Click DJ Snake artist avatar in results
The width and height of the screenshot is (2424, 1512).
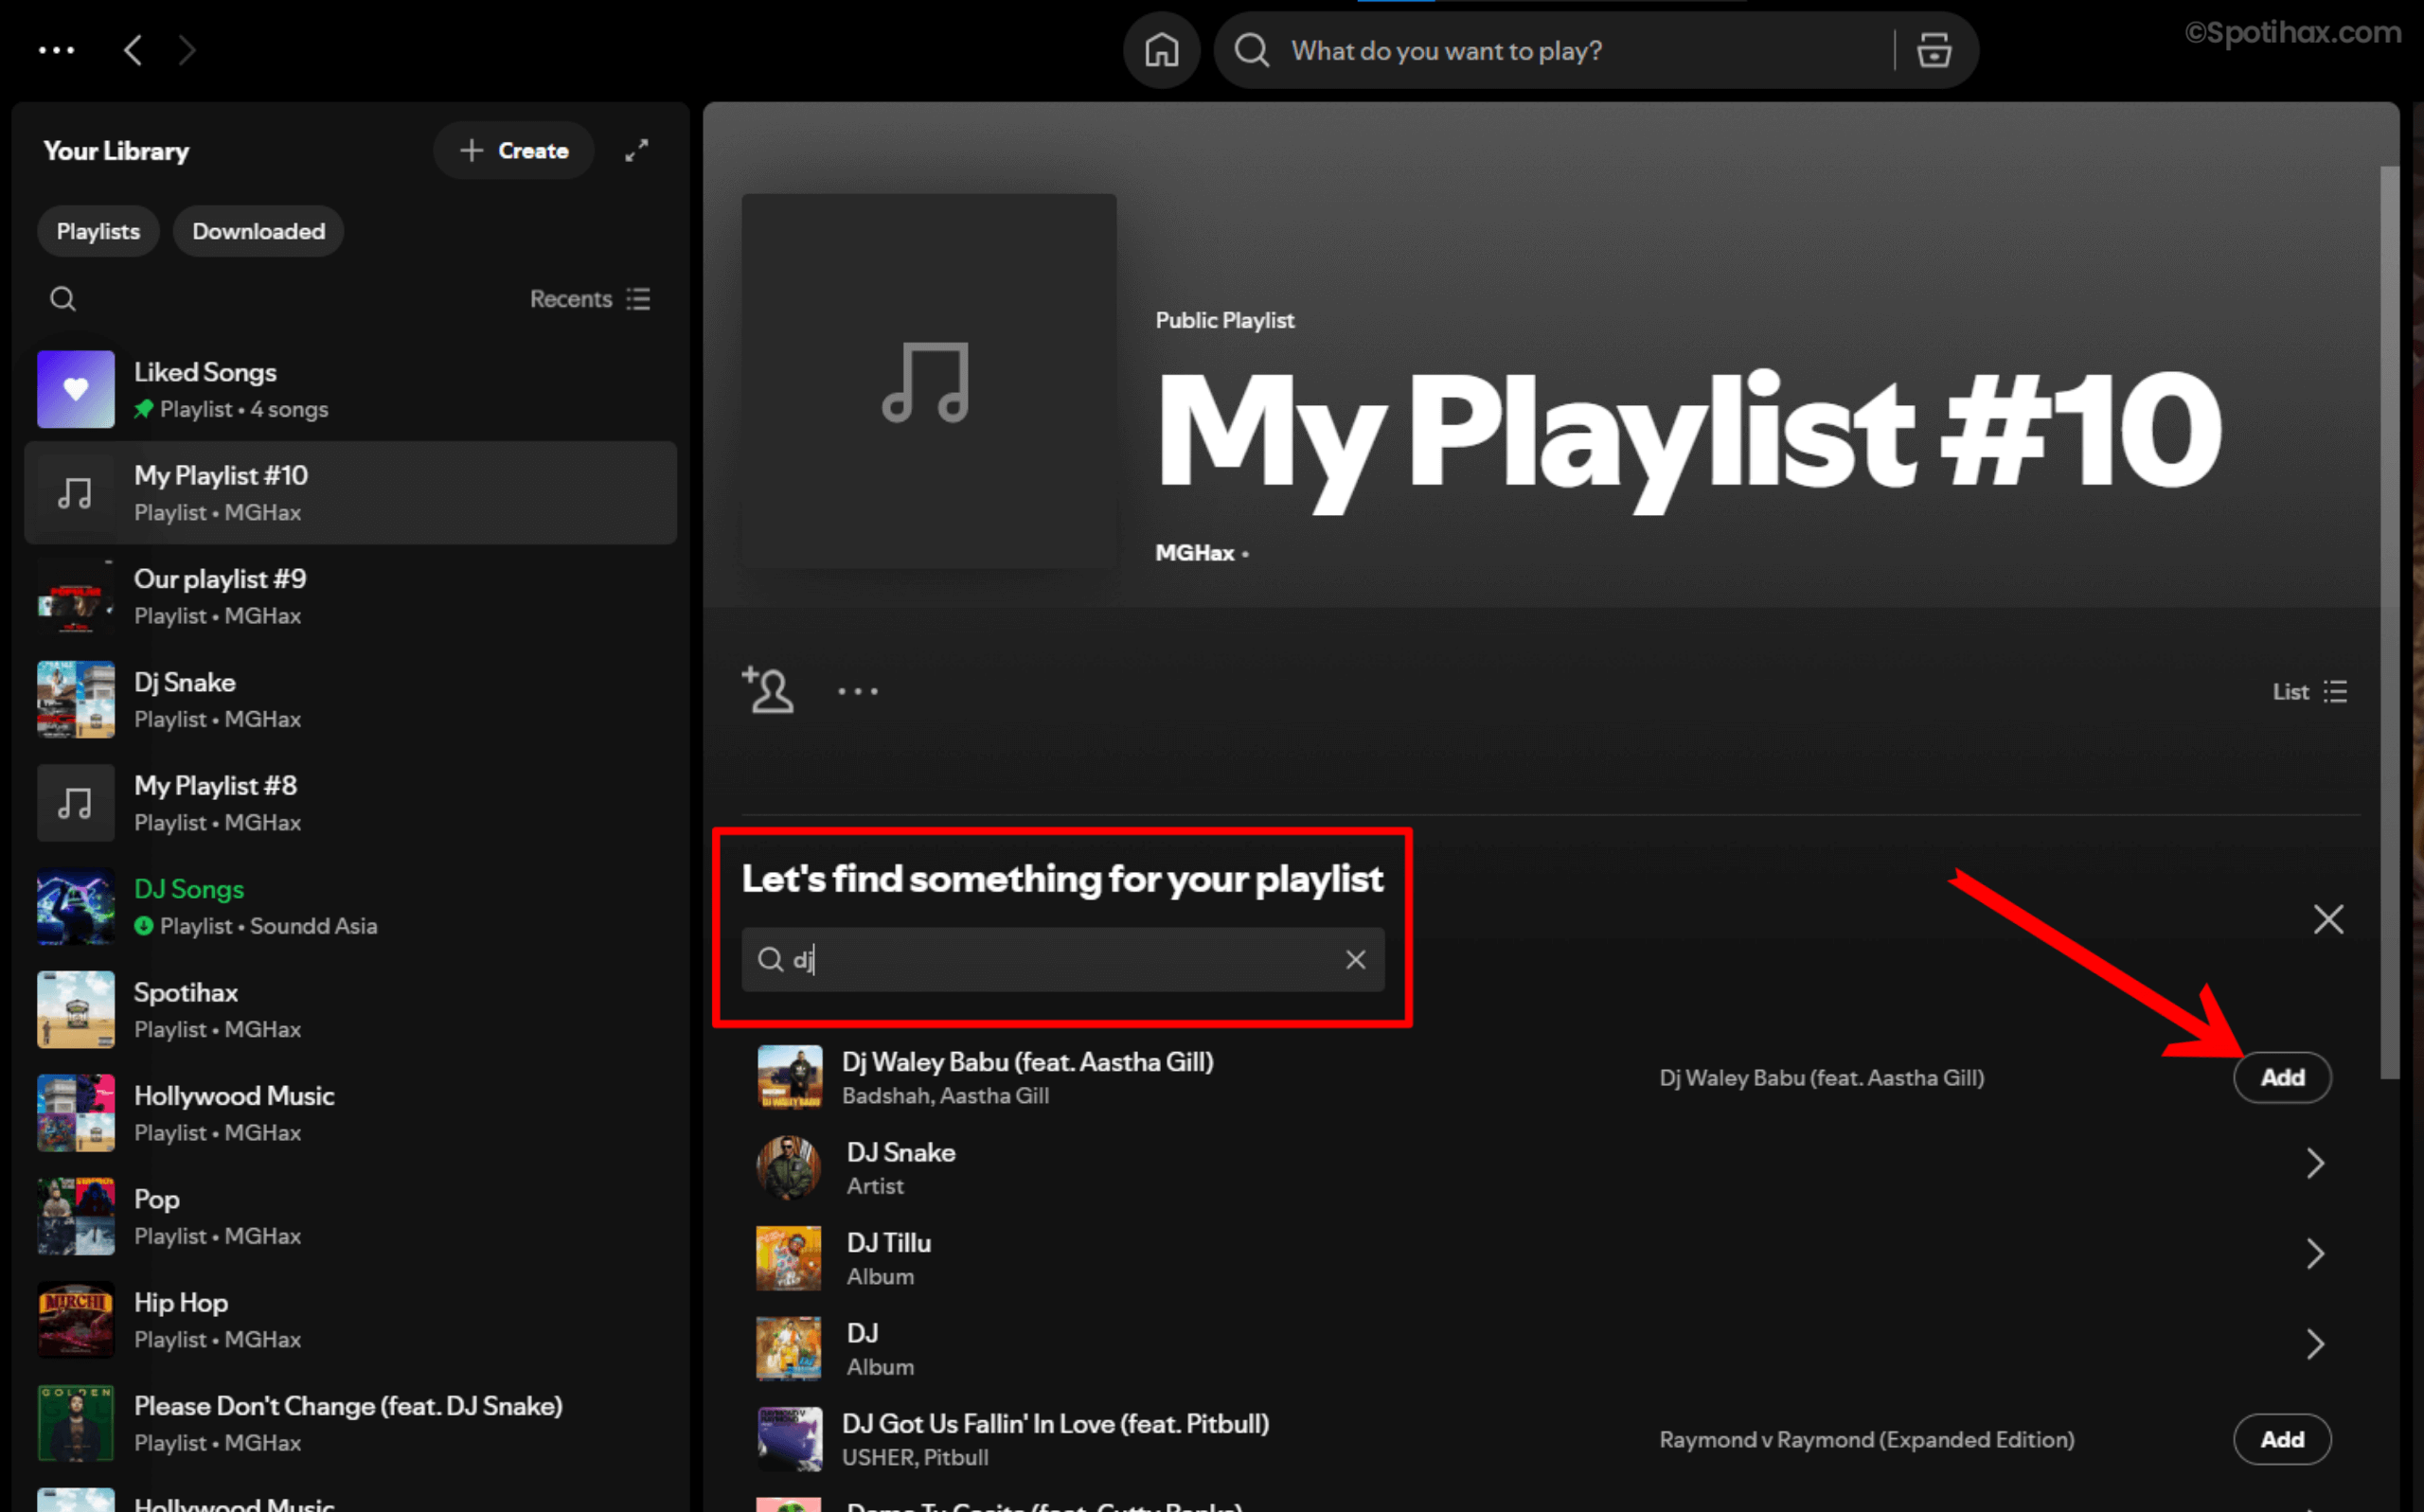click(x=788, y=1167)
